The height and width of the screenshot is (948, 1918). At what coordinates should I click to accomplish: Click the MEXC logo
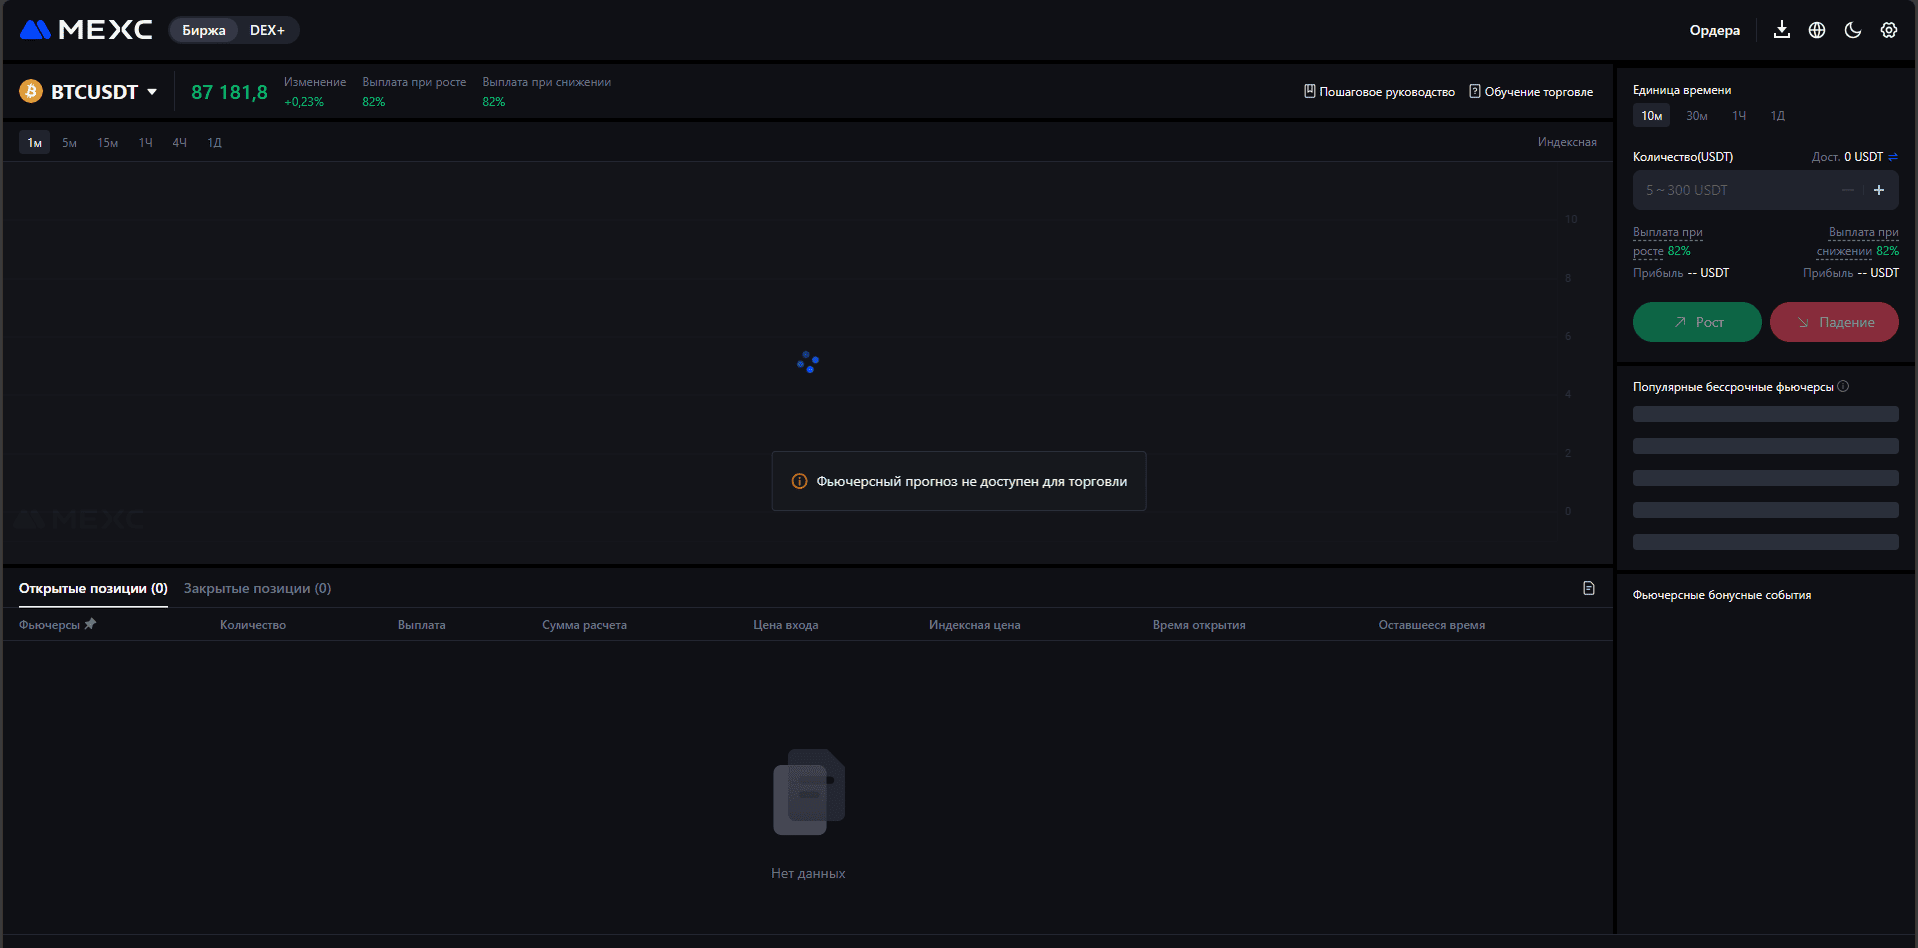[86, 30]
